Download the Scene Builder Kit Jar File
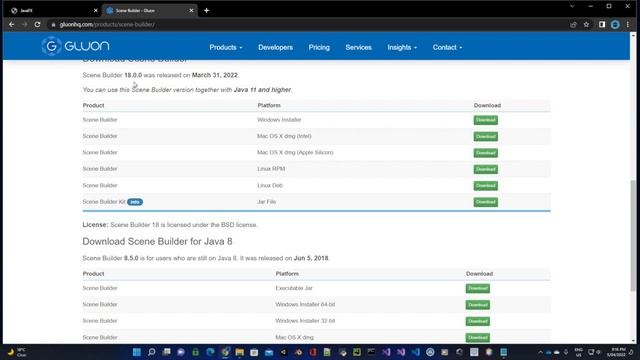Screen dimensions: 640x360 pos(485,202)
